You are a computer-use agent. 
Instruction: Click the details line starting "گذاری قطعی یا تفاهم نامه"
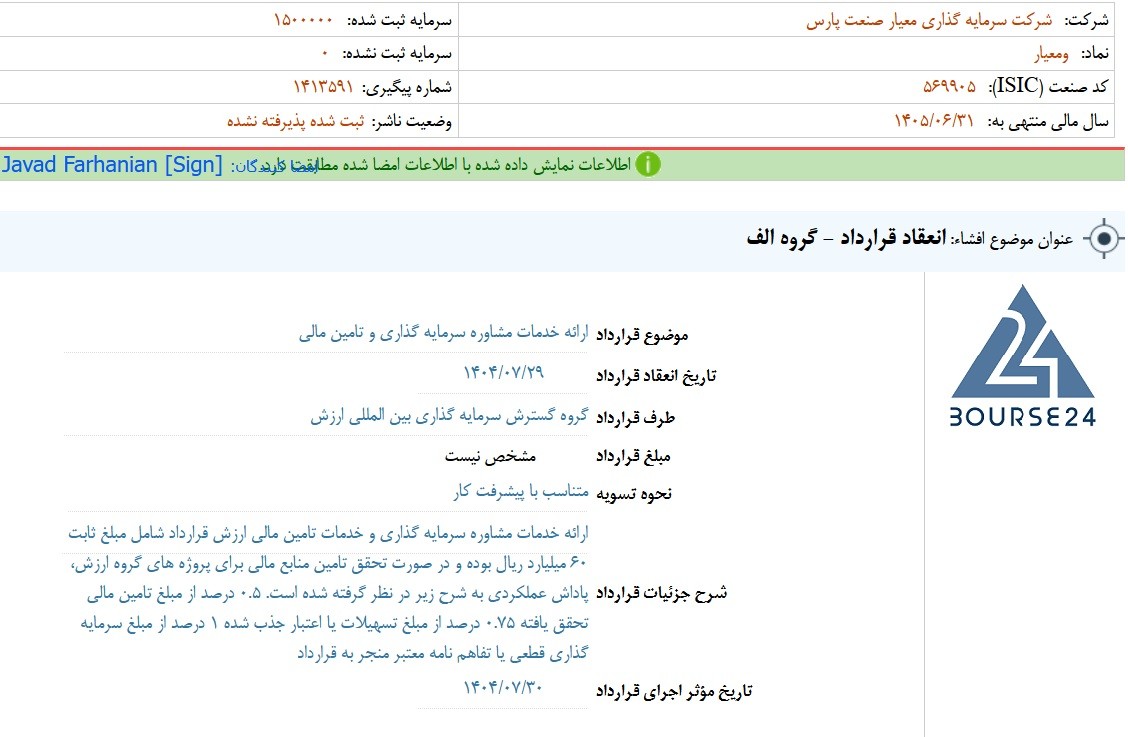[443, 653]
